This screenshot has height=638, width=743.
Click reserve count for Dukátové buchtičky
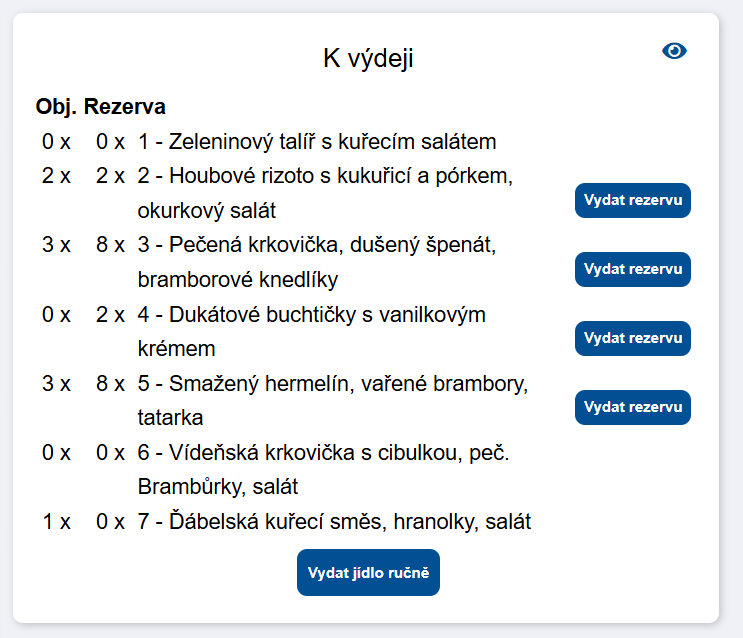(x=110, y=315)
